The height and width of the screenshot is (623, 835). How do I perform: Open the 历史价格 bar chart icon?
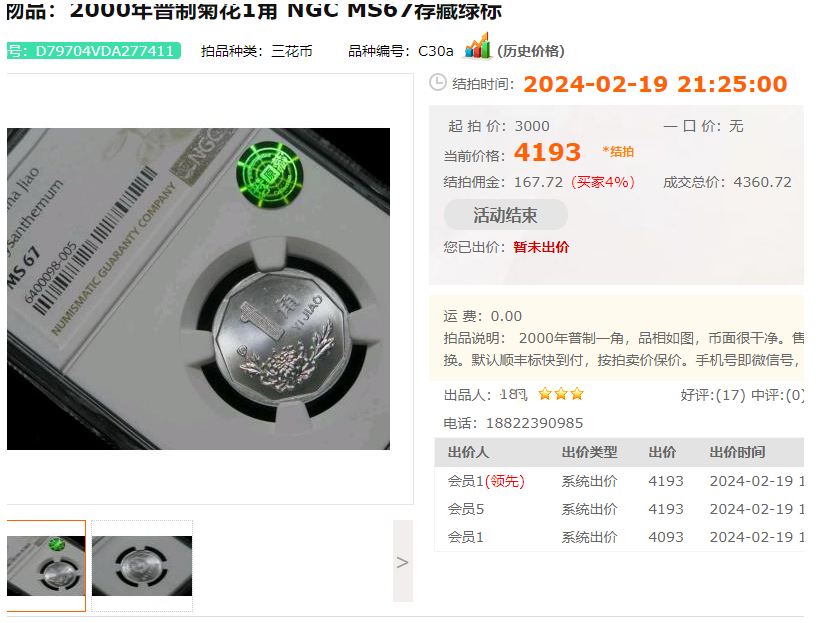click(x=478, y=46)
